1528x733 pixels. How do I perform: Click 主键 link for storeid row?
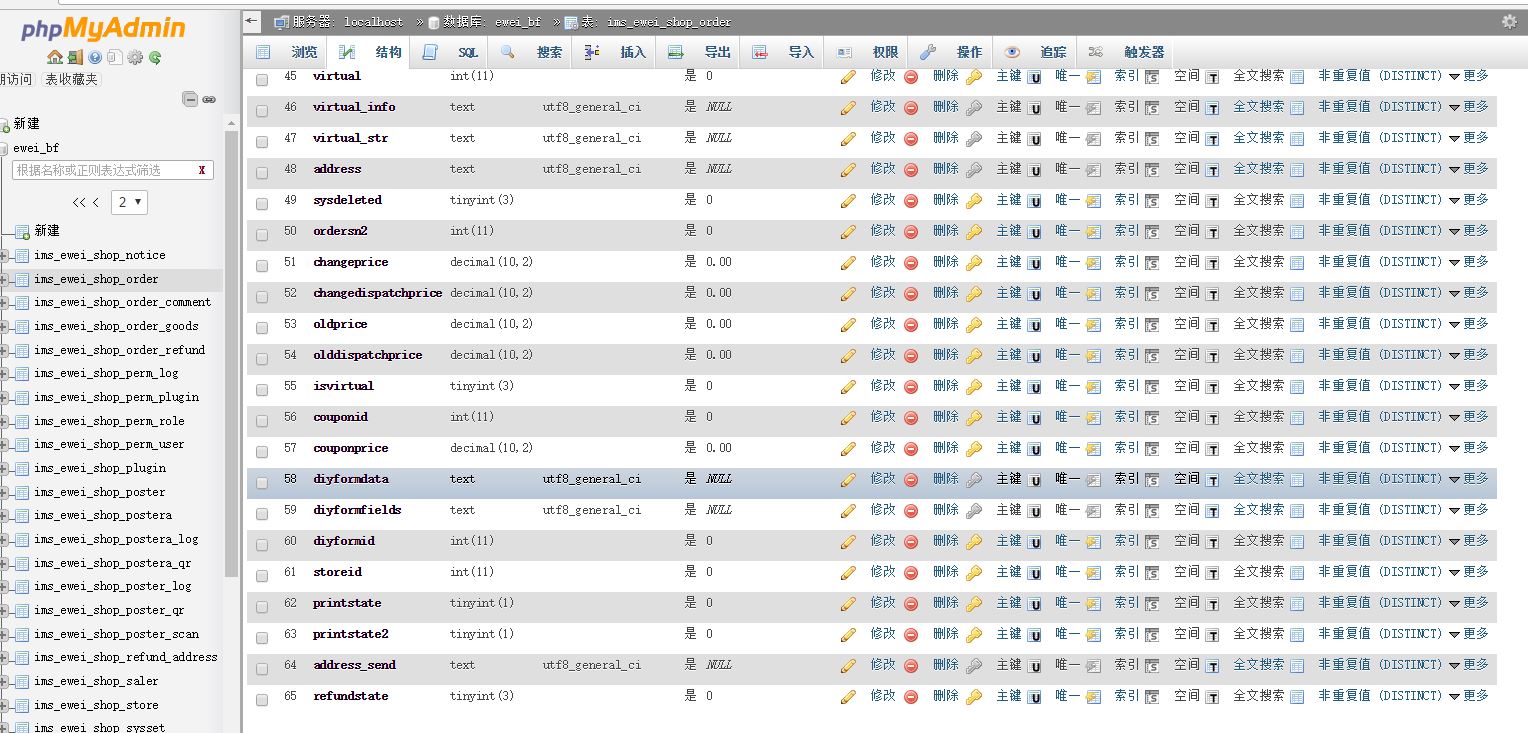tap(1009, 572)
